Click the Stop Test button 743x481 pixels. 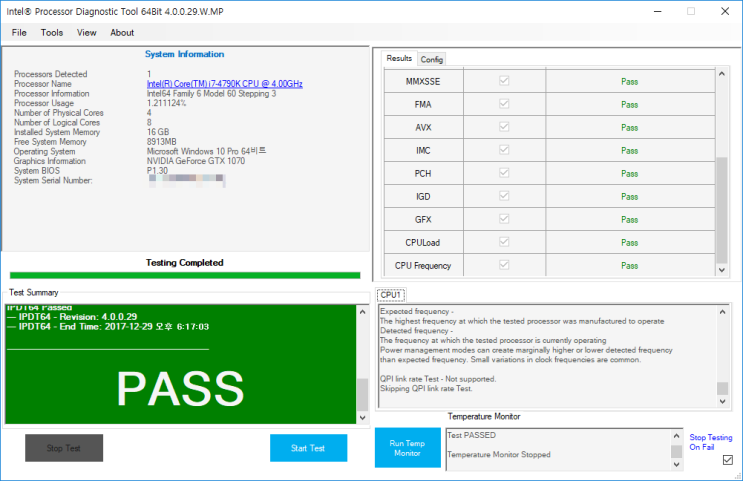pyautogui.click(x=64, y=448)
